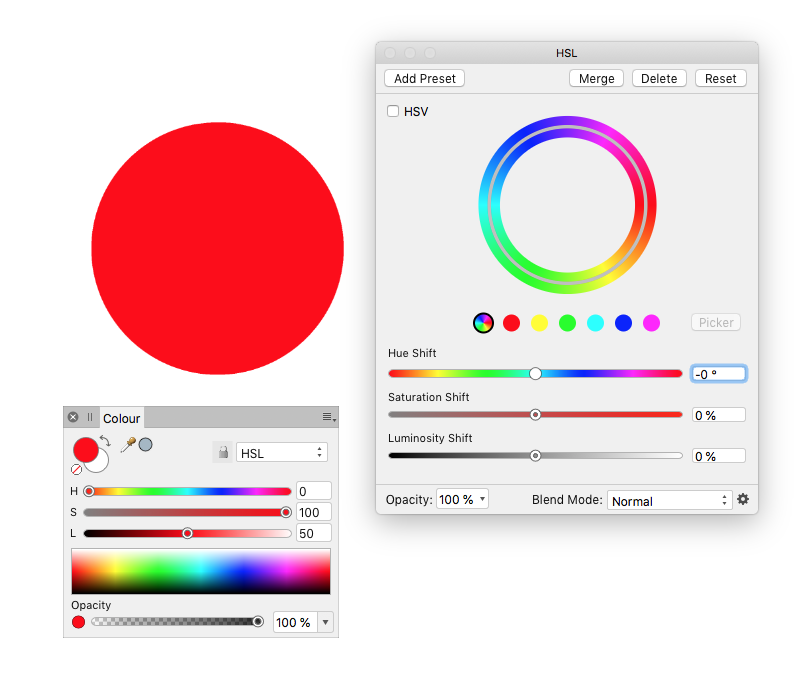Click the S value field showing 100

click(x=314, y=512)
